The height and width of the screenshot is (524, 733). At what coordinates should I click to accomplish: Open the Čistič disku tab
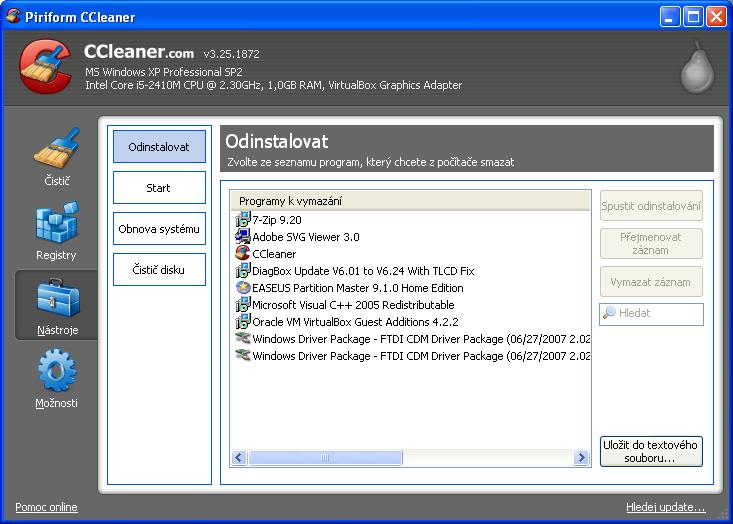[159, 270]
